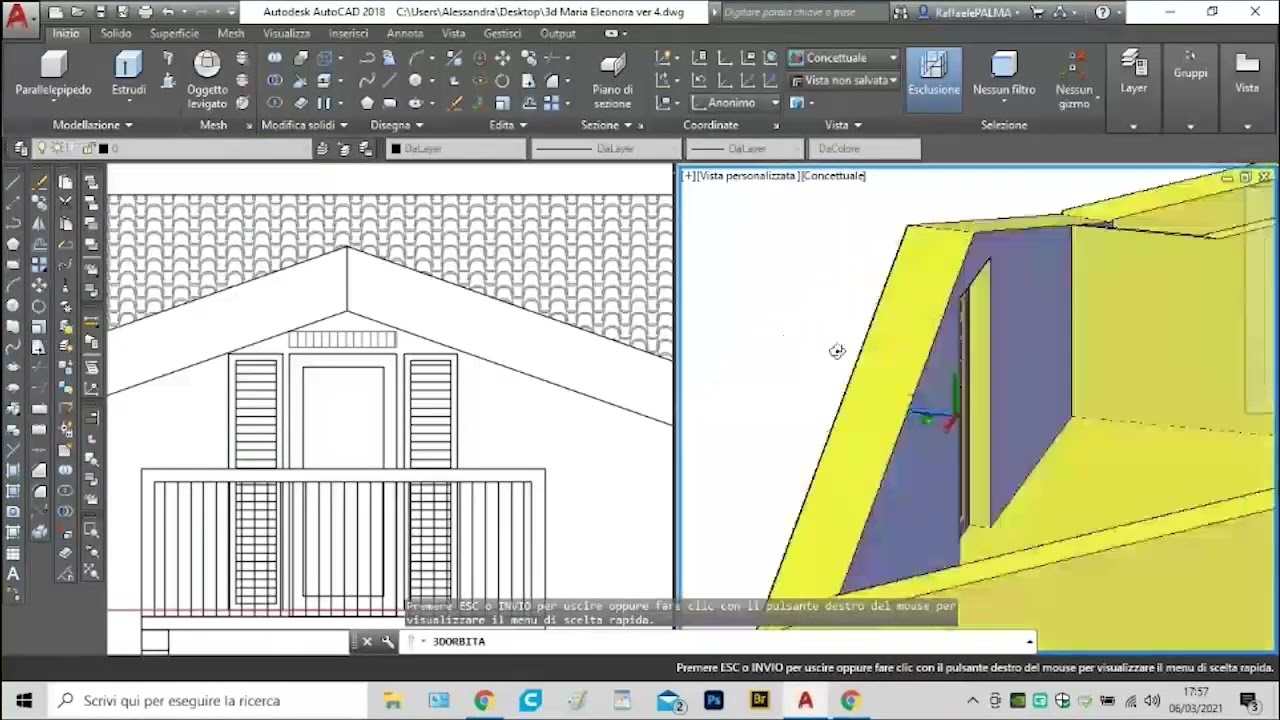Open Windows Start menu
The height and width of the screenshot is (720, 1280).
(x=24, y=700)
